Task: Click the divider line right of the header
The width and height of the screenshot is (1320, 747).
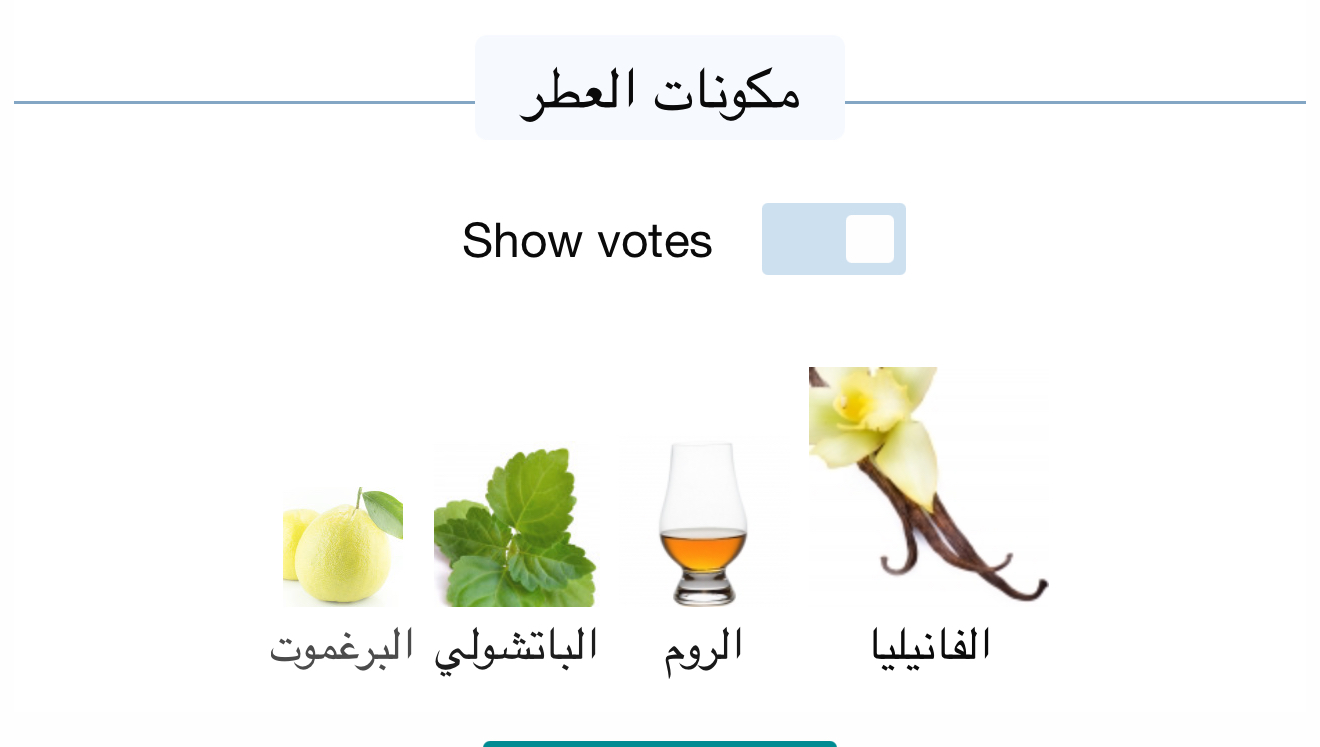Action: coord(1075,102)
